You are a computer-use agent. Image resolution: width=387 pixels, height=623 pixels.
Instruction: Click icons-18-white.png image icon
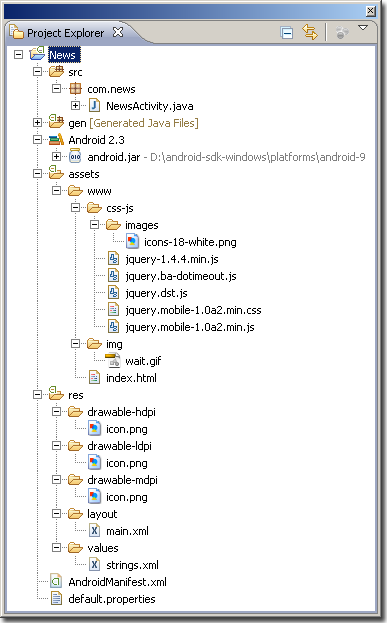[x=132, y=242]
